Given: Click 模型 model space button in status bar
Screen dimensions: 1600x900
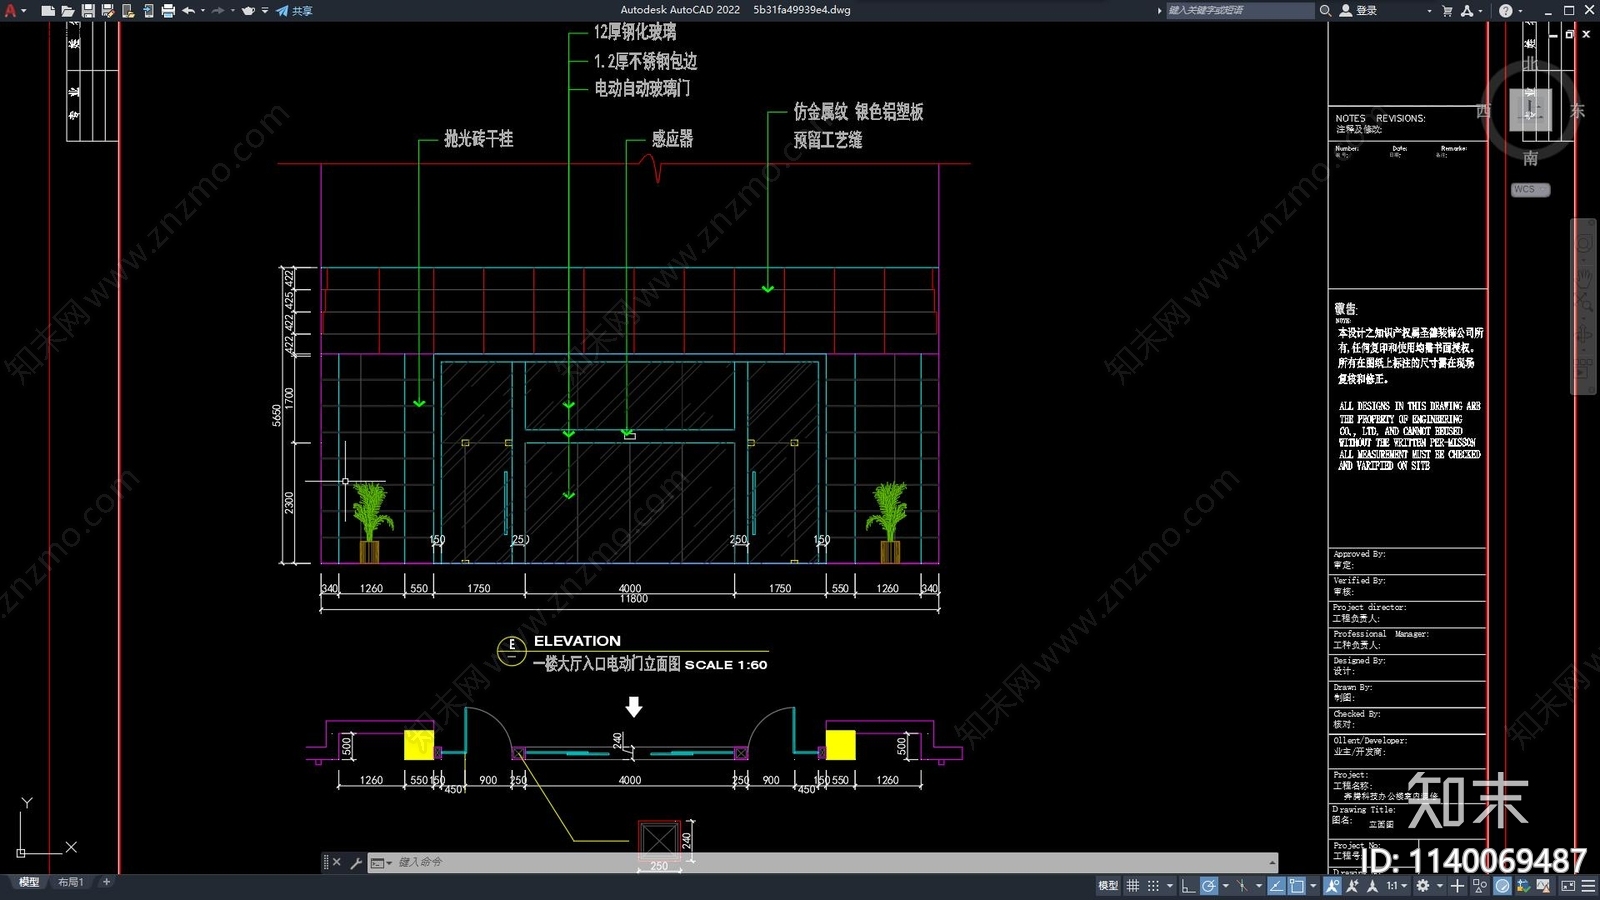Looking at the screenshot, I should (1108, 886).
